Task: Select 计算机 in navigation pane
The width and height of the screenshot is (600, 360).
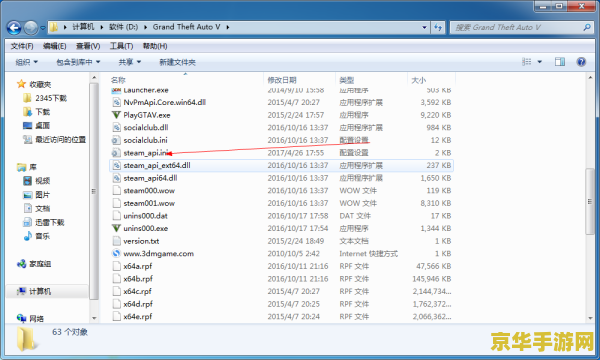Action: click(40, 292)
